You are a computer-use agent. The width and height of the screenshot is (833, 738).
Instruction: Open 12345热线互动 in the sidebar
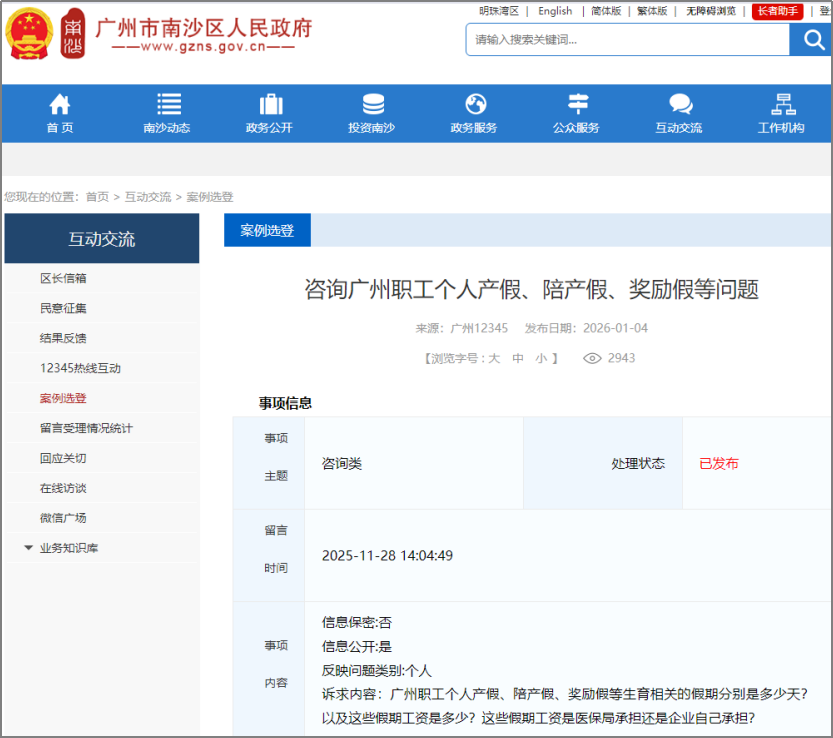pos(80,368)
